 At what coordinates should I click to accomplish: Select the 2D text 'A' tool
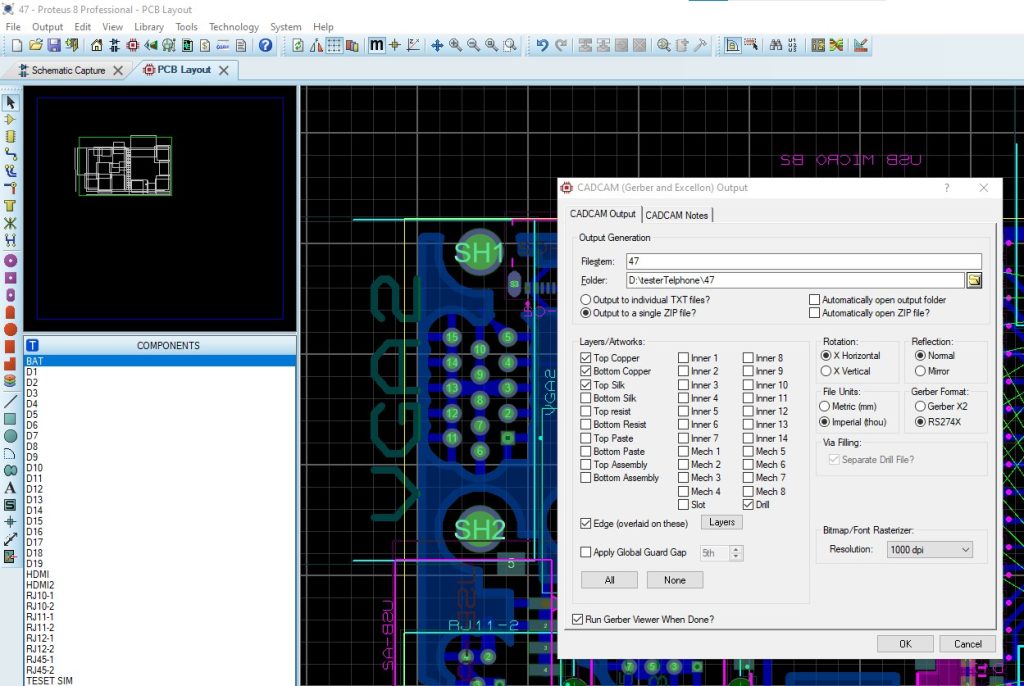point(10,488)
